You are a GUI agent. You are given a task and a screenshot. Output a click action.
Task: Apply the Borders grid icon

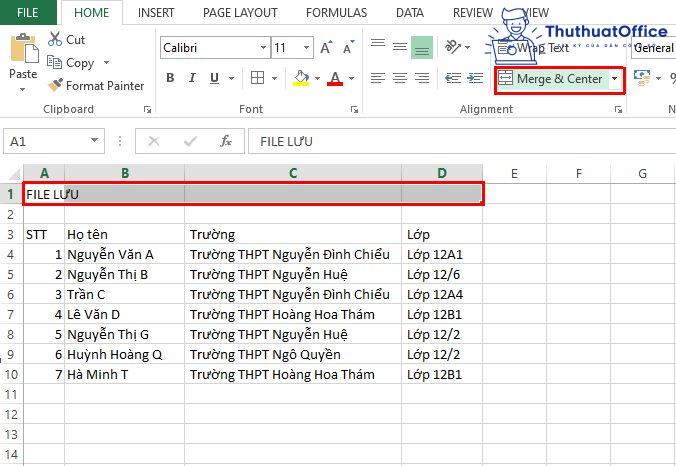coord(257,78)
